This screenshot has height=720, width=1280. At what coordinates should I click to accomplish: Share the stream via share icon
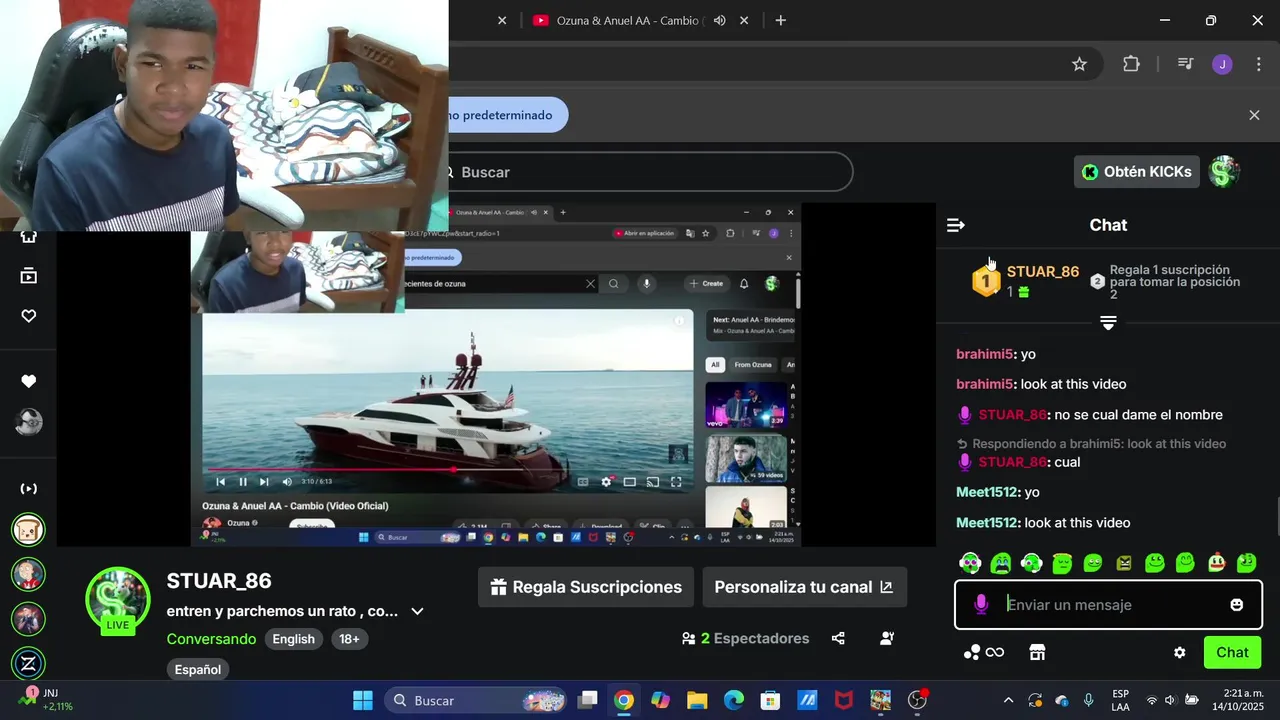point(838,638)
